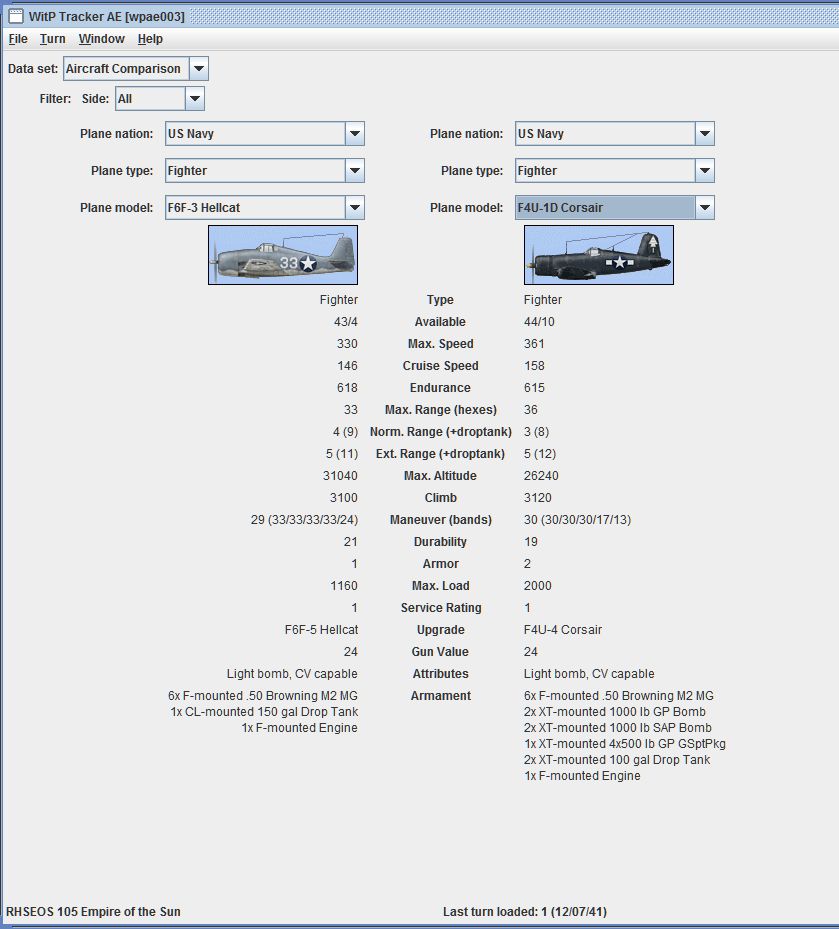Click the Maneuver (bands) row label

pyautogui.click(x=441, y=520)
